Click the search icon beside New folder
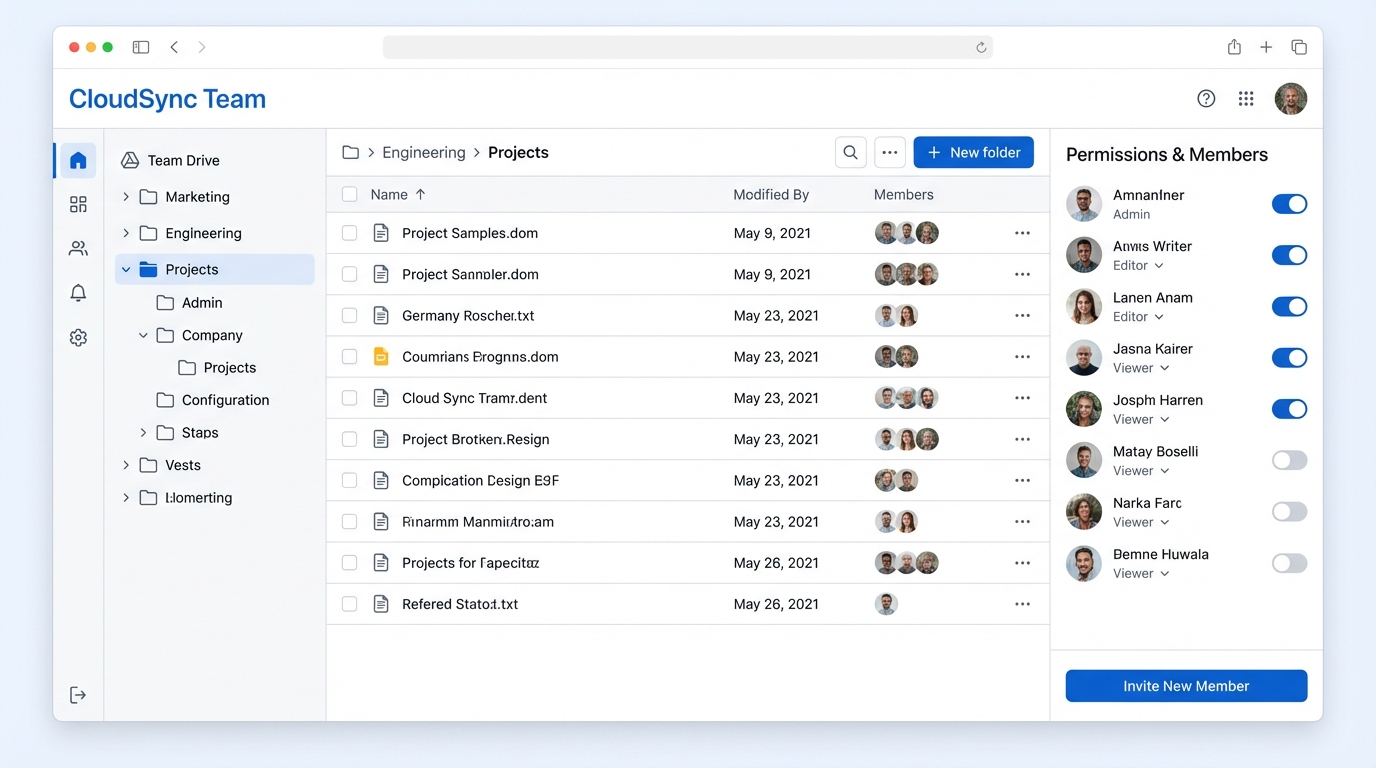The image size is (1376, 768). 850,153
